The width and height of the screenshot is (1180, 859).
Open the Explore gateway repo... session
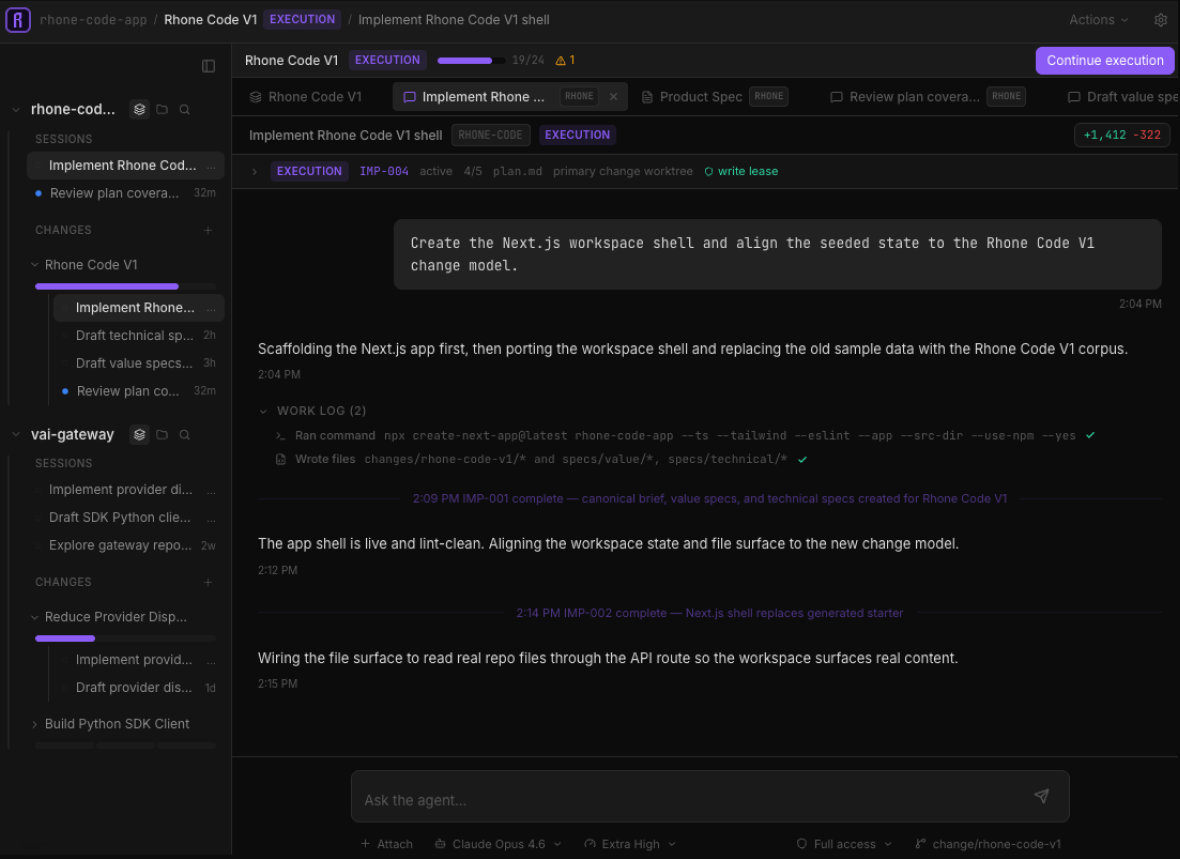pyautogui.click(x=125, y=546)
